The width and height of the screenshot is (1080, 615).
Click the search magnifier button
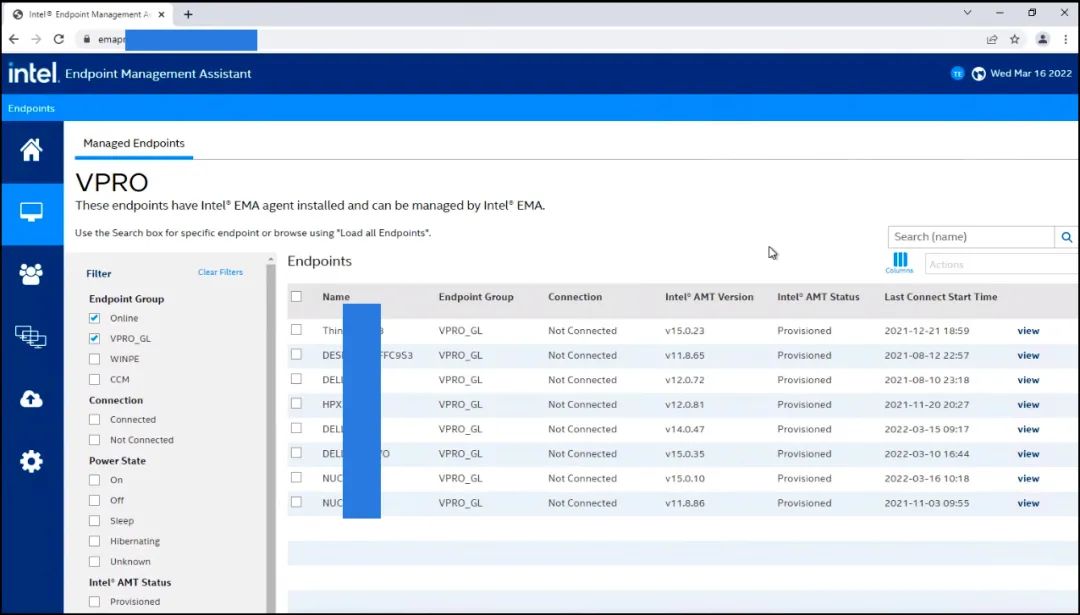pyautogui.click(x=1067, y=237)
